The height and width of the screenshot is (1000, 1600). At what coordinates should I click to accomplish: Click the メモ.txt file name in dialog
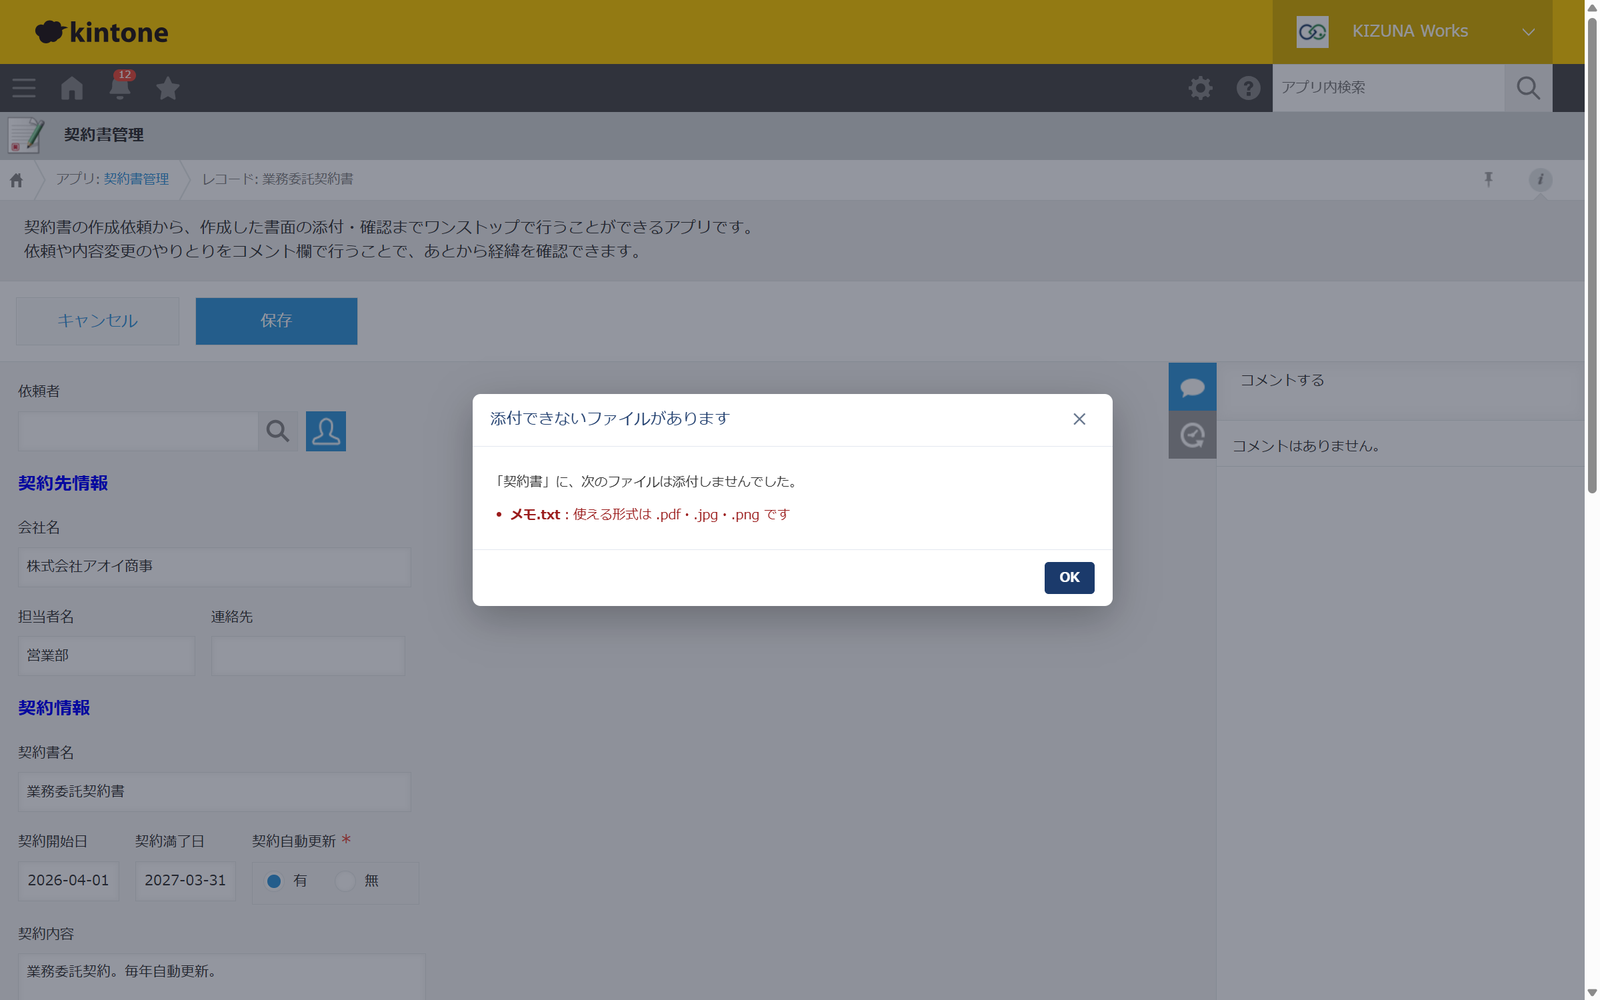pos(535,515)
